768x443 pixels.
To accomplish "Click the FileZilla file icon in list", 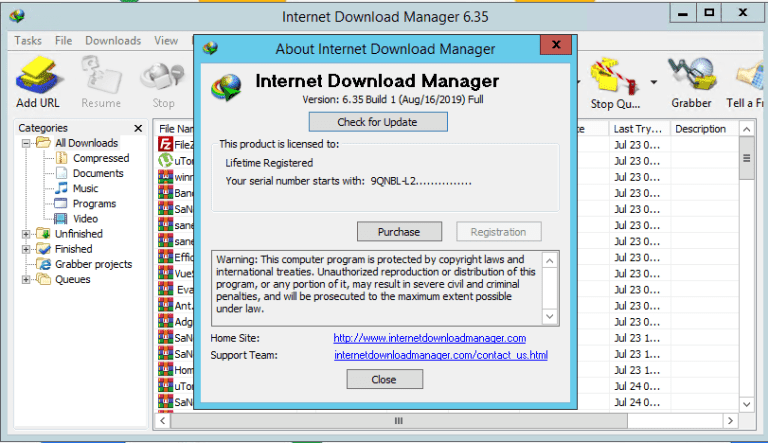I will pos(166,145).
